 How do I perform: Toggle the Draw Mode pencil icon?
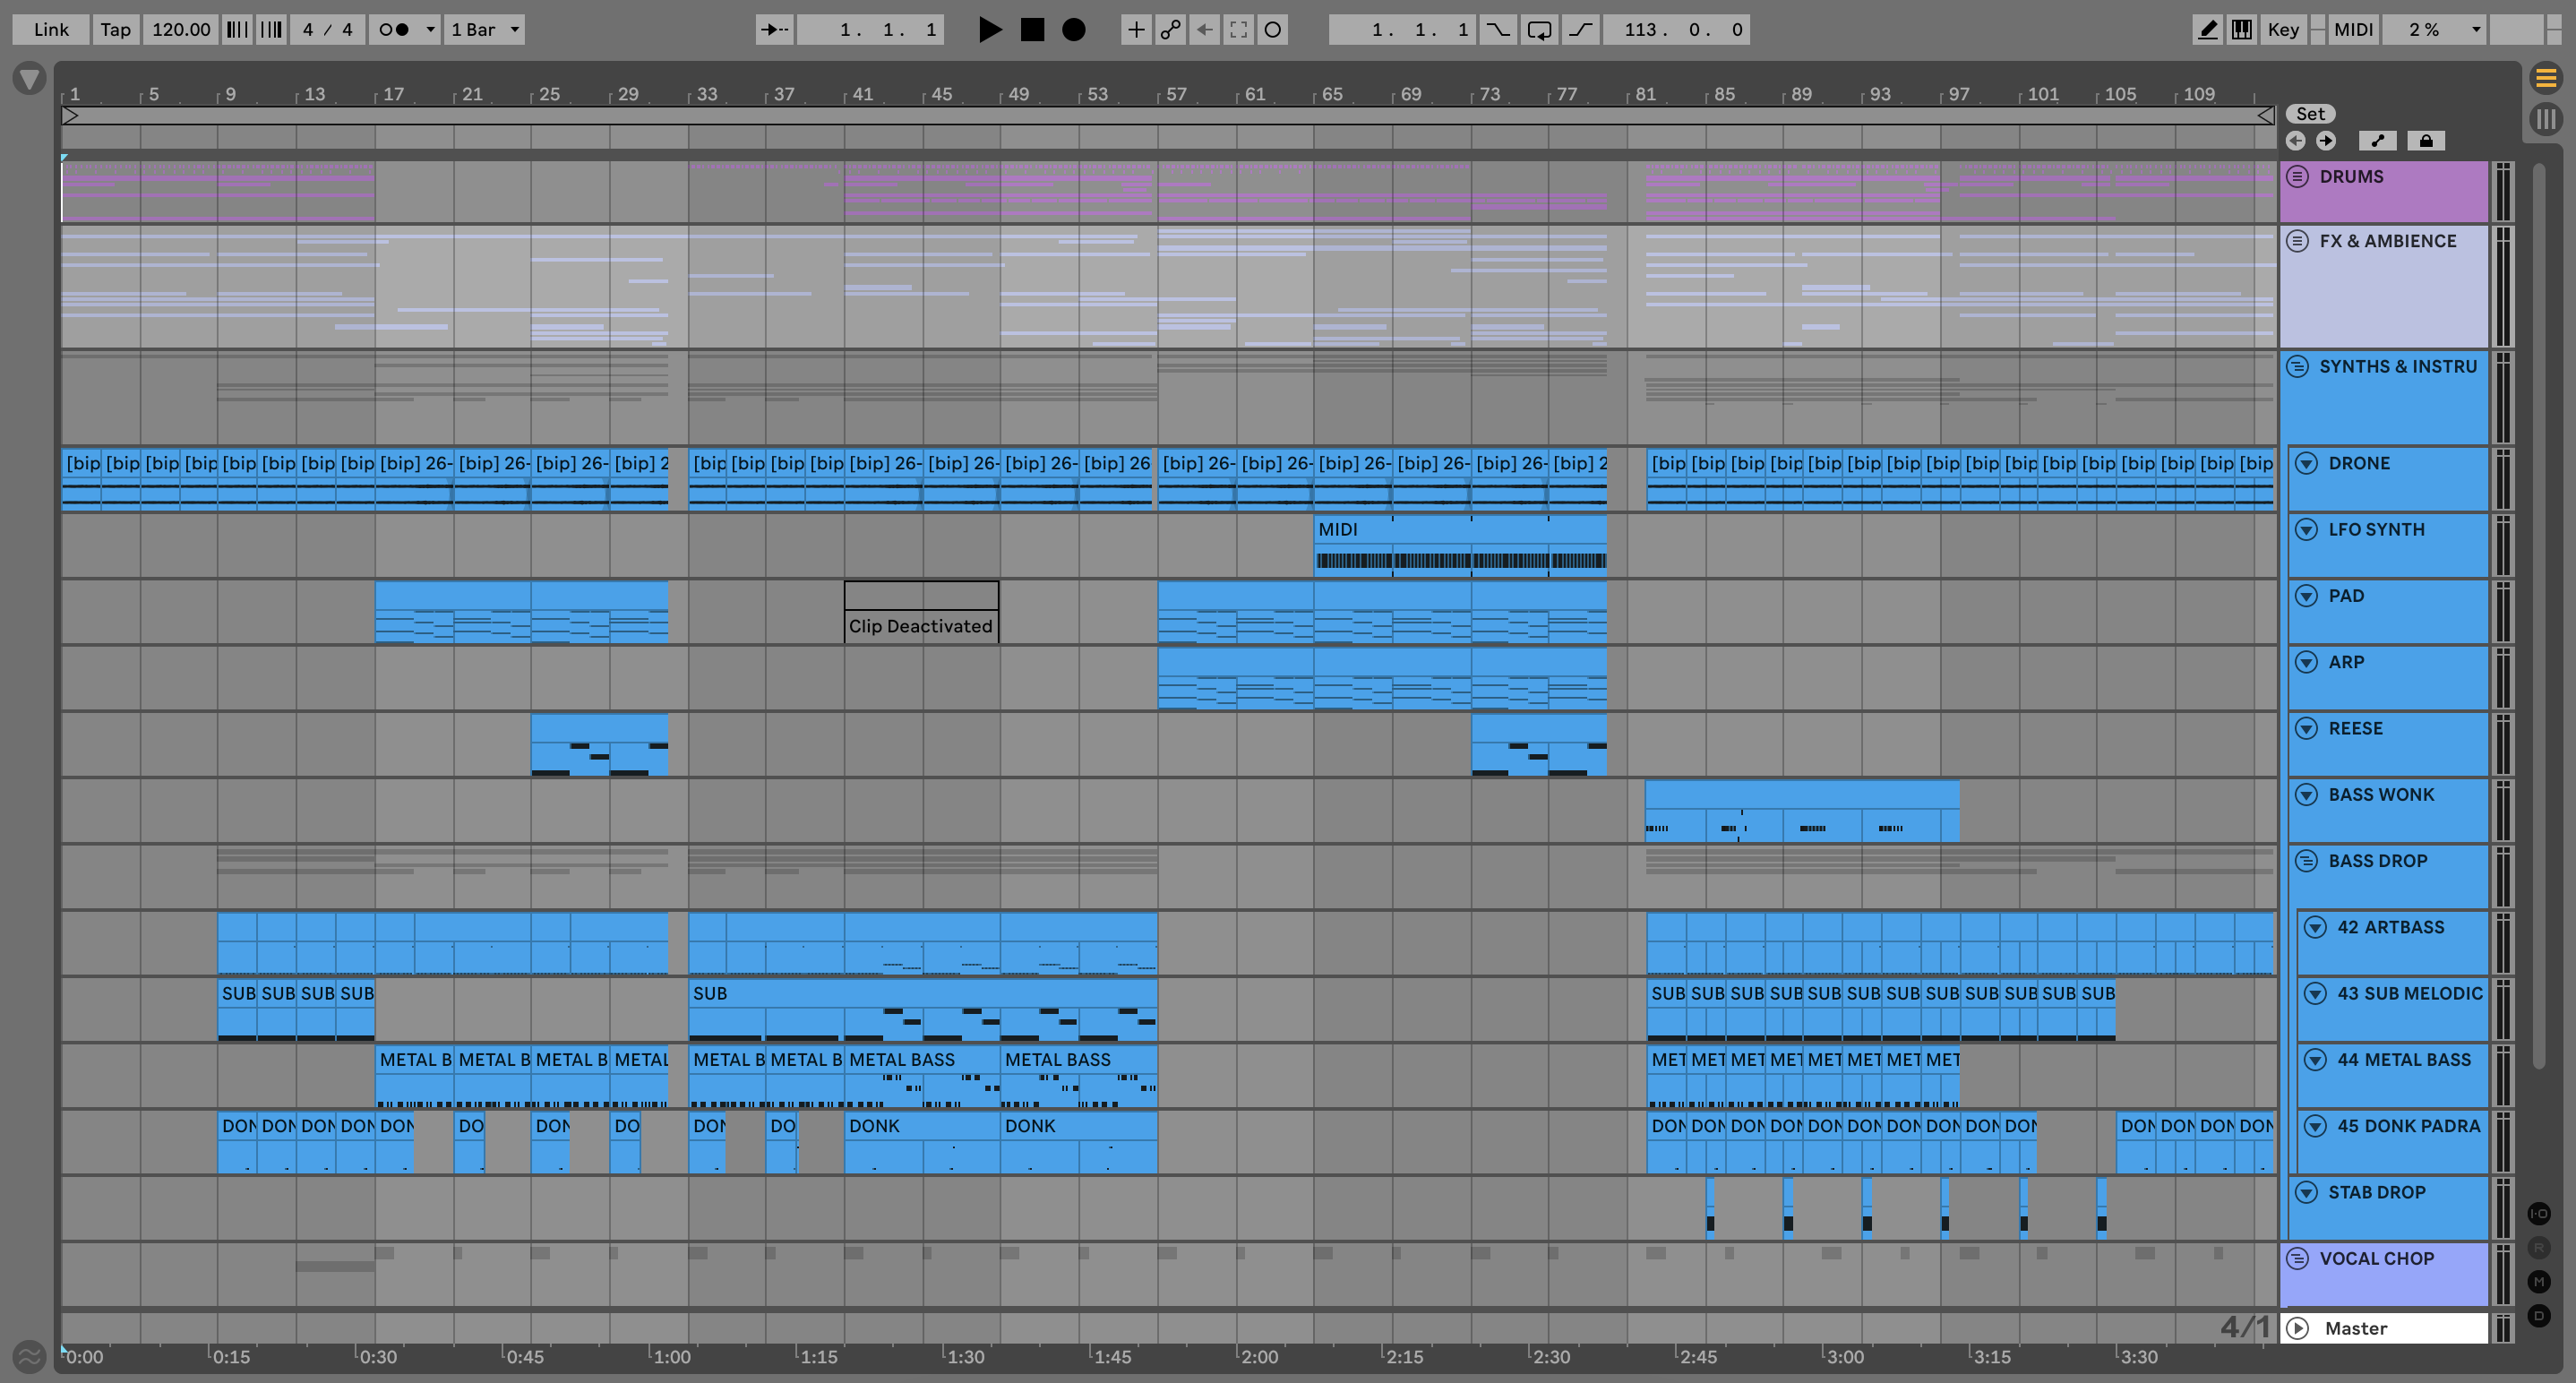click(x=2207, y=30)
